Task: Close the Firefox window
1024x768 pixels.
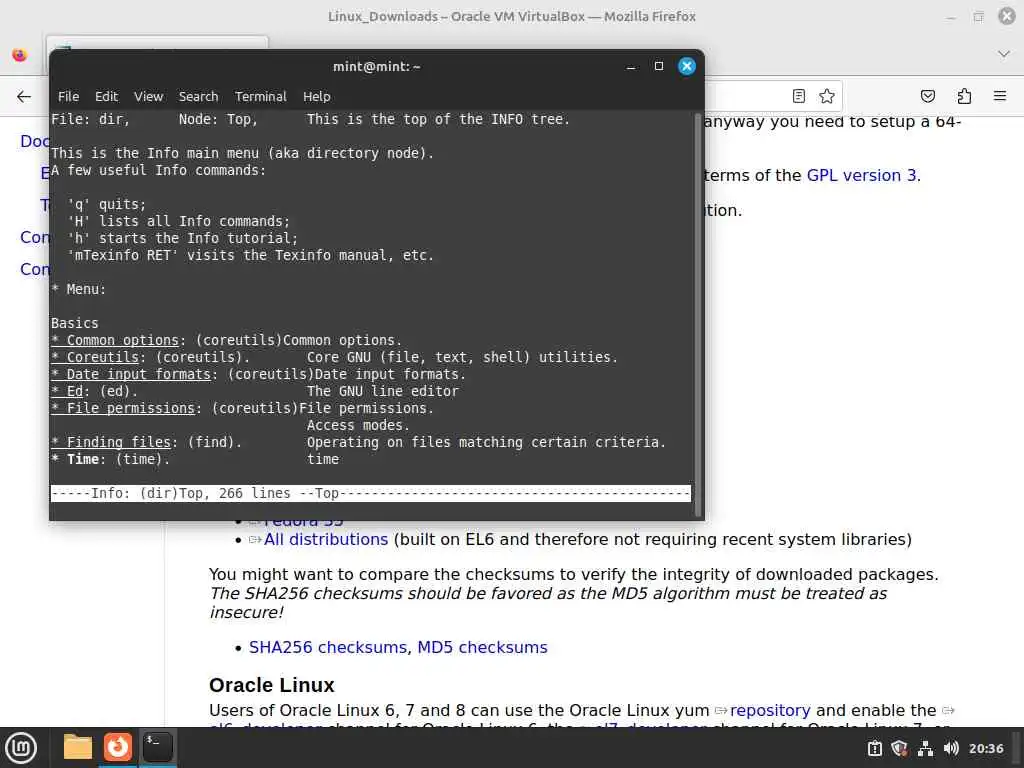Action: point(1007,16)
